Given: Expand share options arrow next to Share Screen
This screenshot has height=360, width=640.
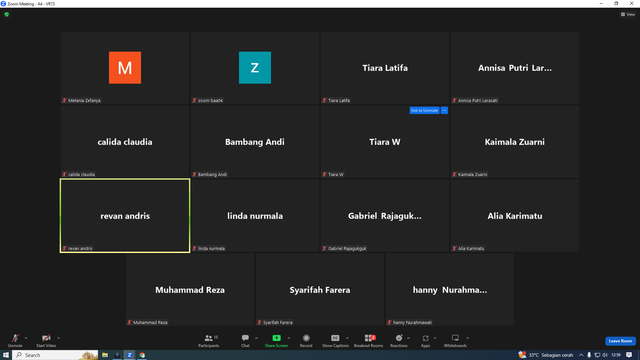Looking at the screenshot, I should (289, 338).
